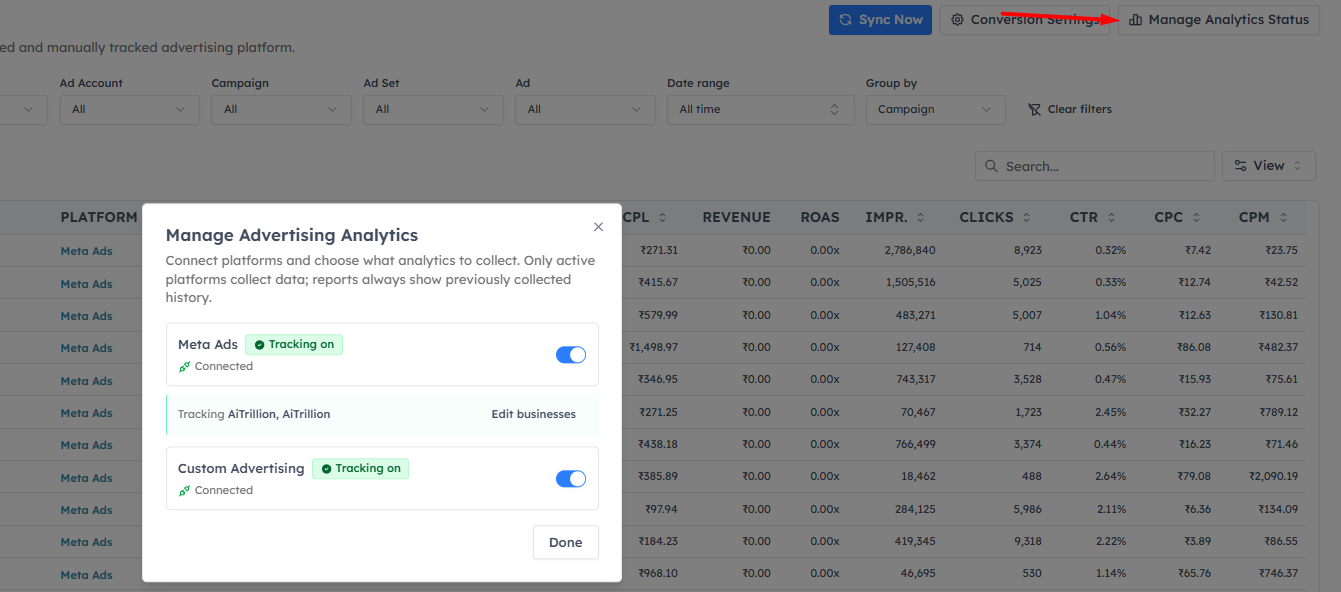The image size is (1341, 592).
Task: Click Manage Advertising Analytics heading
Action: coord(292,236)
